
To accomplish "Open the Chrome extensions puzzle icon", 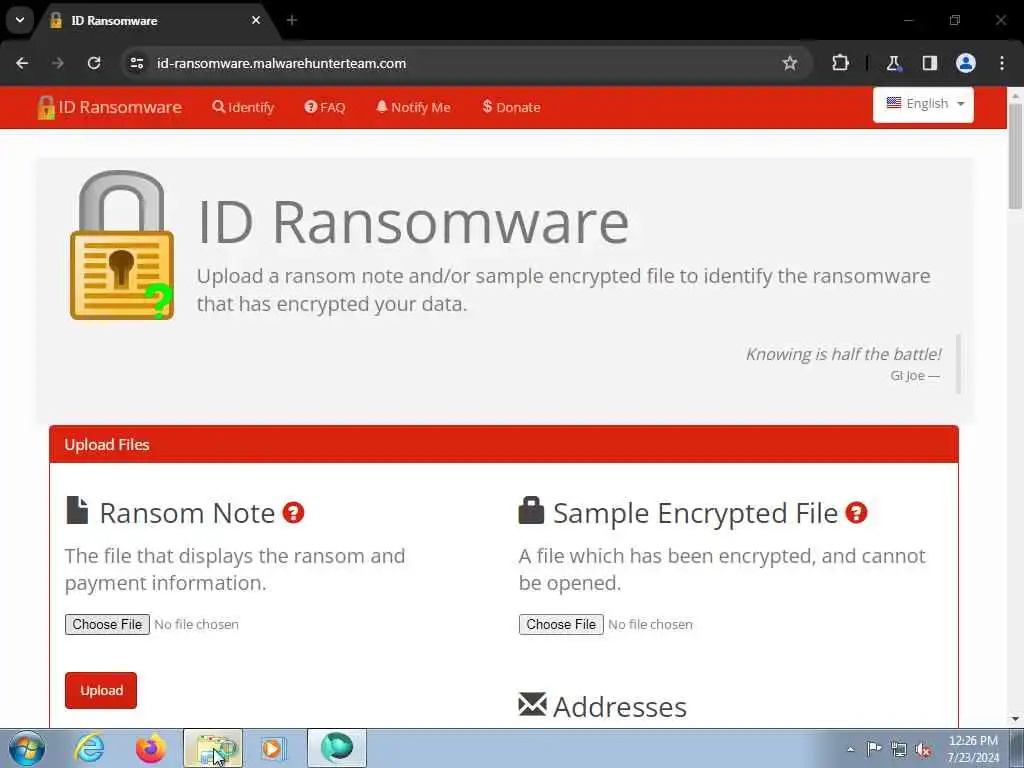I will 840,63.
